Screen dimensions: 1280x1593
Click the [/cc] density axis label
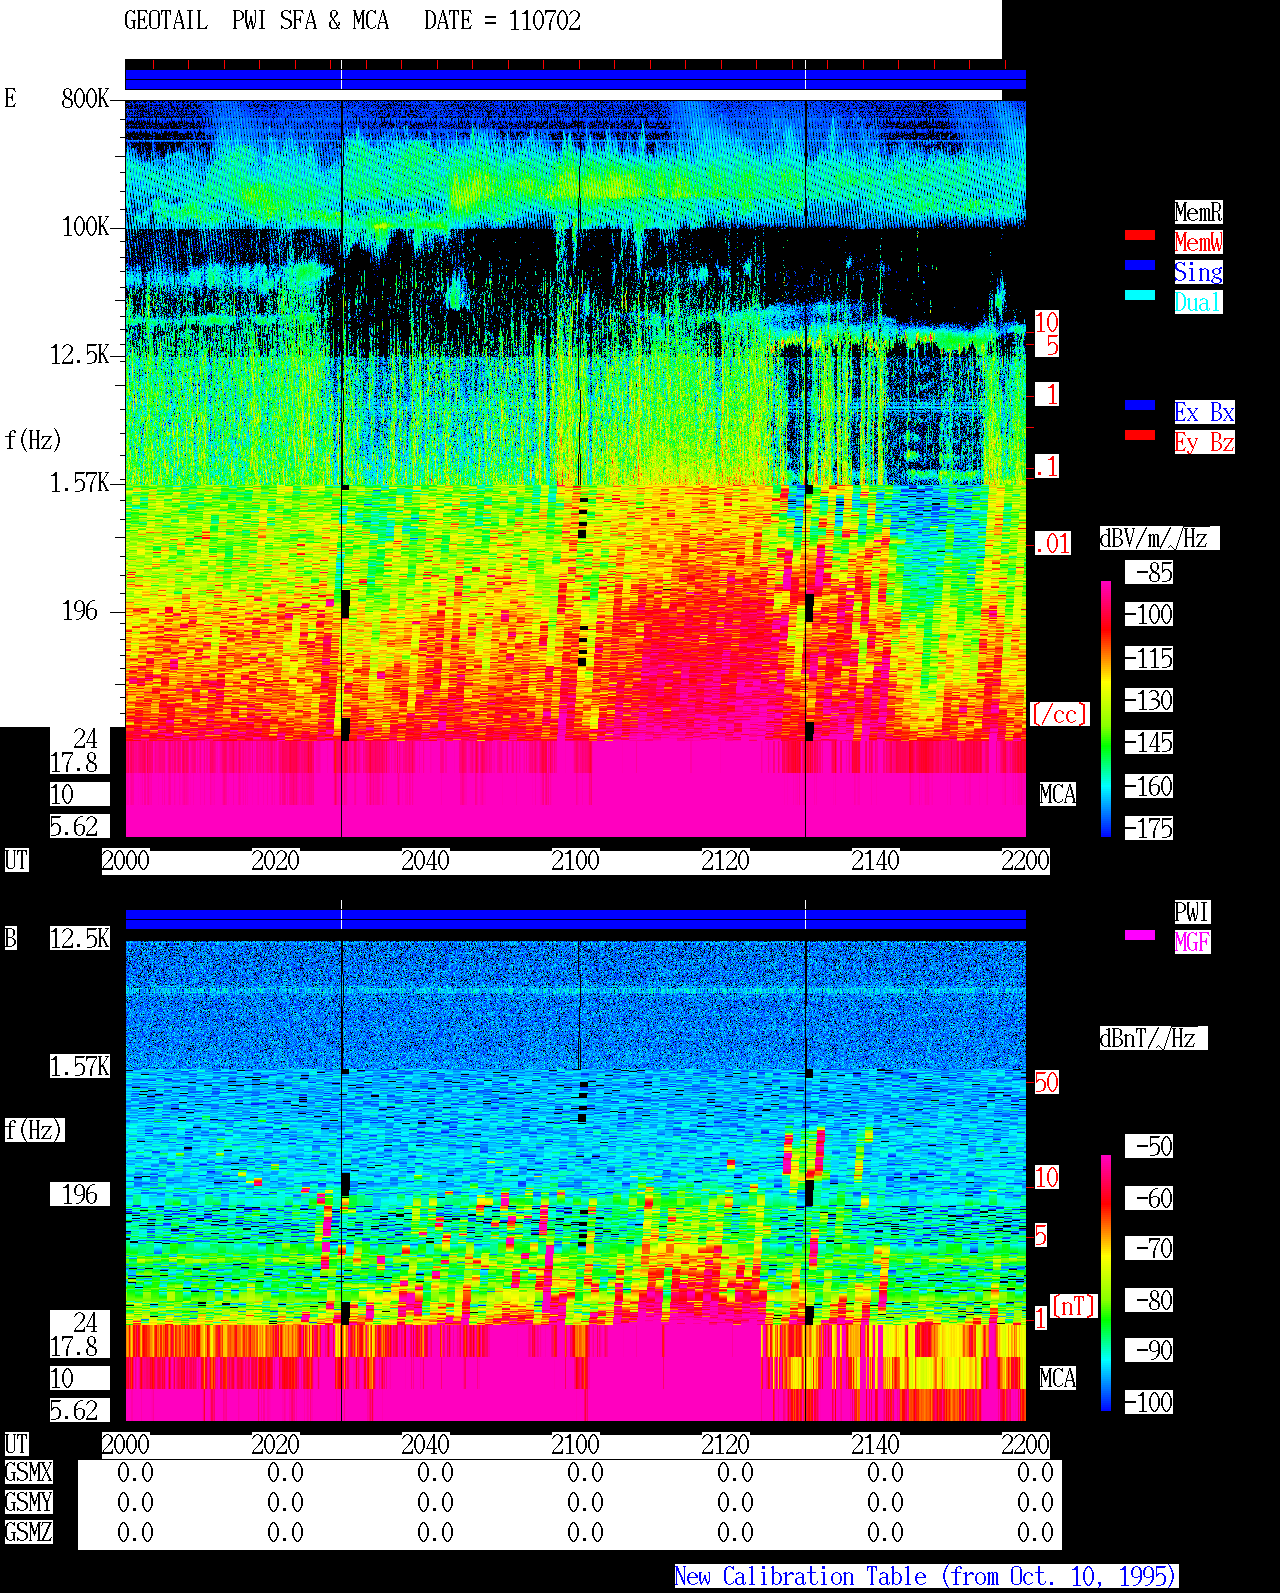click(x=1059, y=714)
